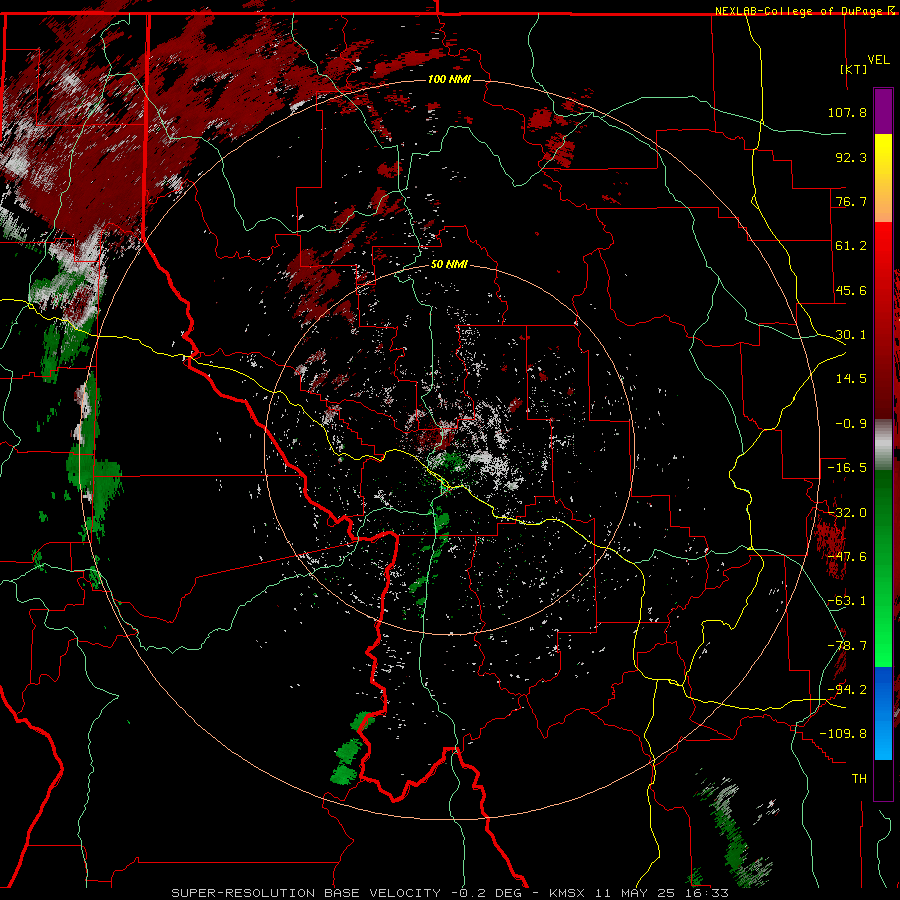Click the 50 NMI range ring label
Image resolution: width=900 pixels, height=900 pixels.
(449, 264)
